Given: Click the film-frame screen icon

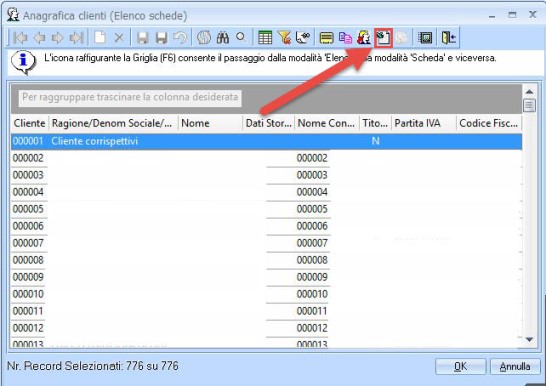Looking at the screenshot, I should (x=425, y=38).
